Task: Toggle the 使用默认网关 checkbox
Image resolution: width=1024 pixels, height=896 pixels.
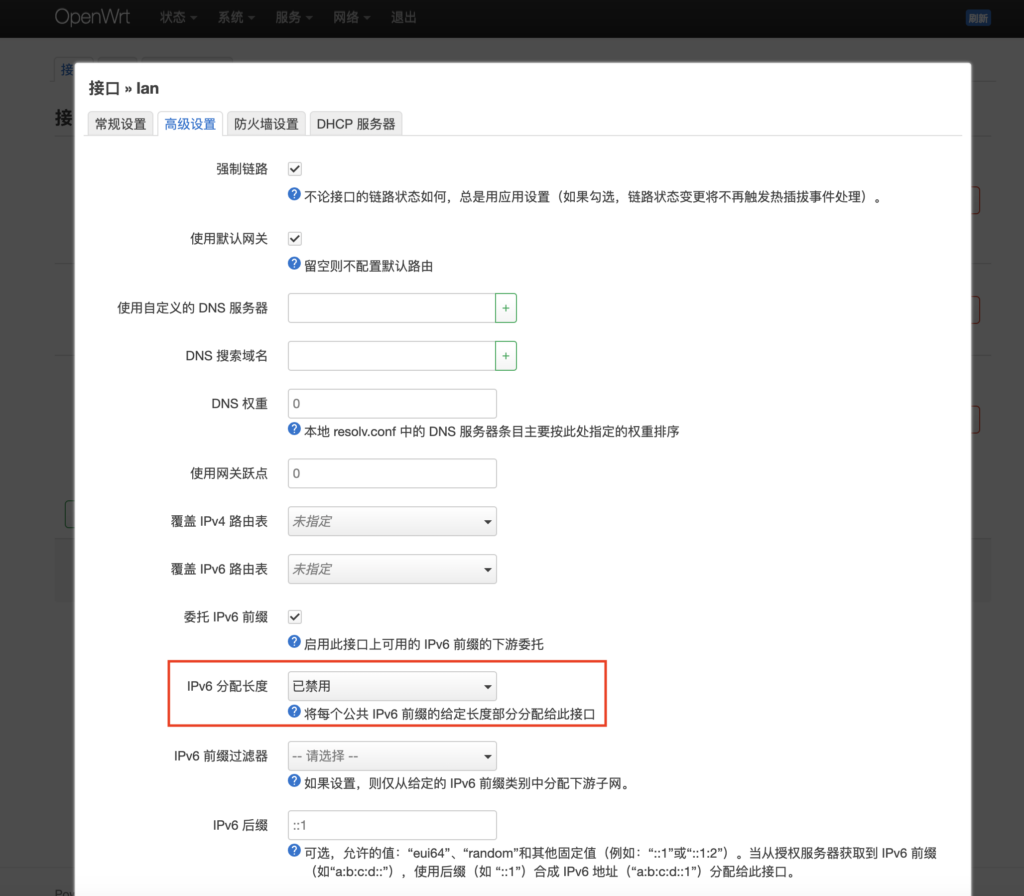Action: 295,238
